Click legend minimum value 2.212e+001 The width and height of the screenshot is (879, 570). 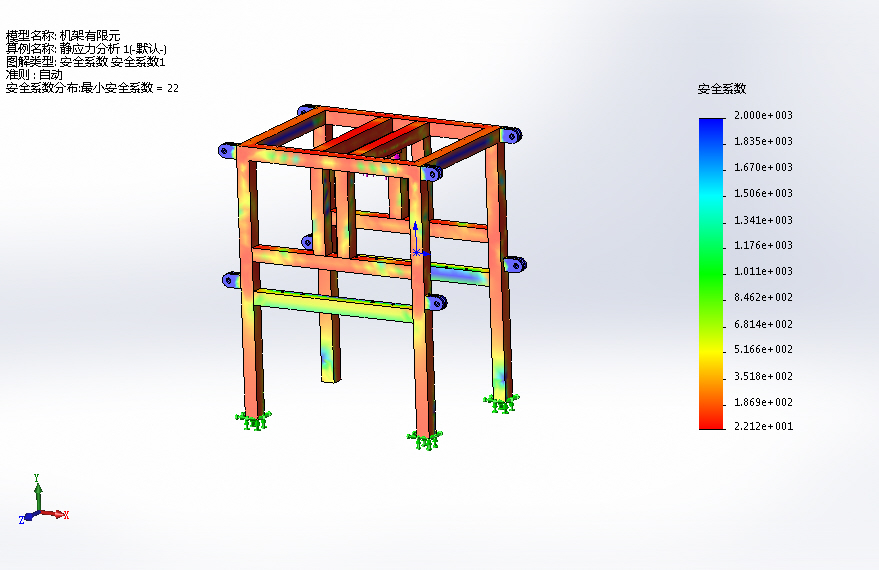(x=763, y=426)
